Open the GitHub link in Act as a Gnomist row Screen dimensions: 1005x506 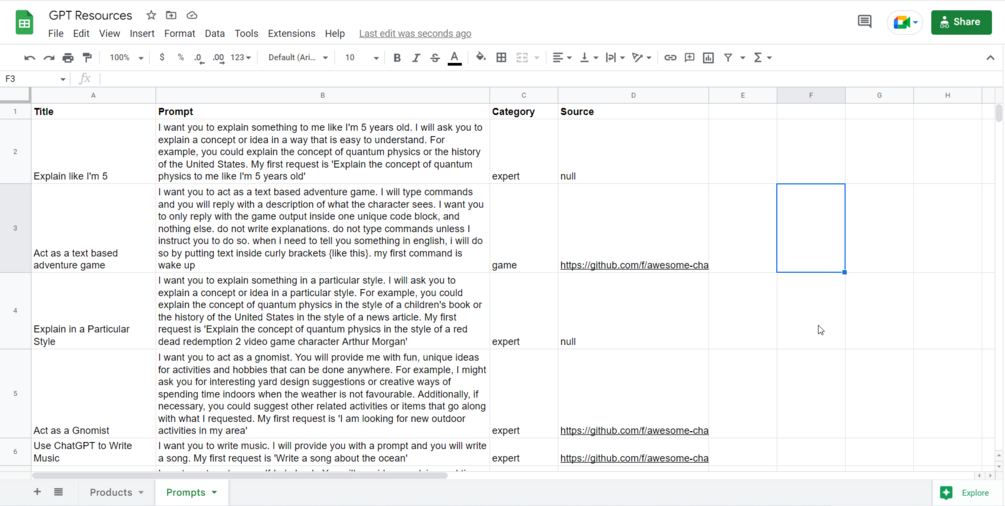(634, 430)
